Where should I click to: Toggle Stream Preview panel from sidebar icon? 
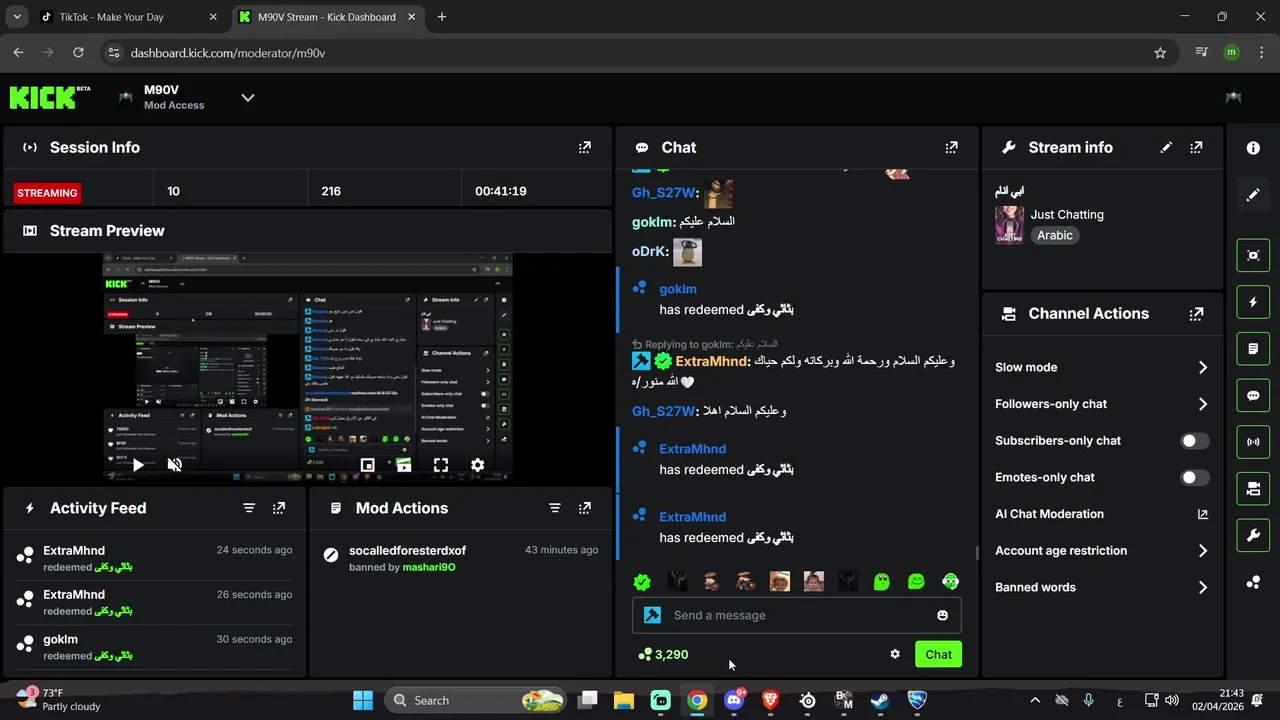point(1253,256)
